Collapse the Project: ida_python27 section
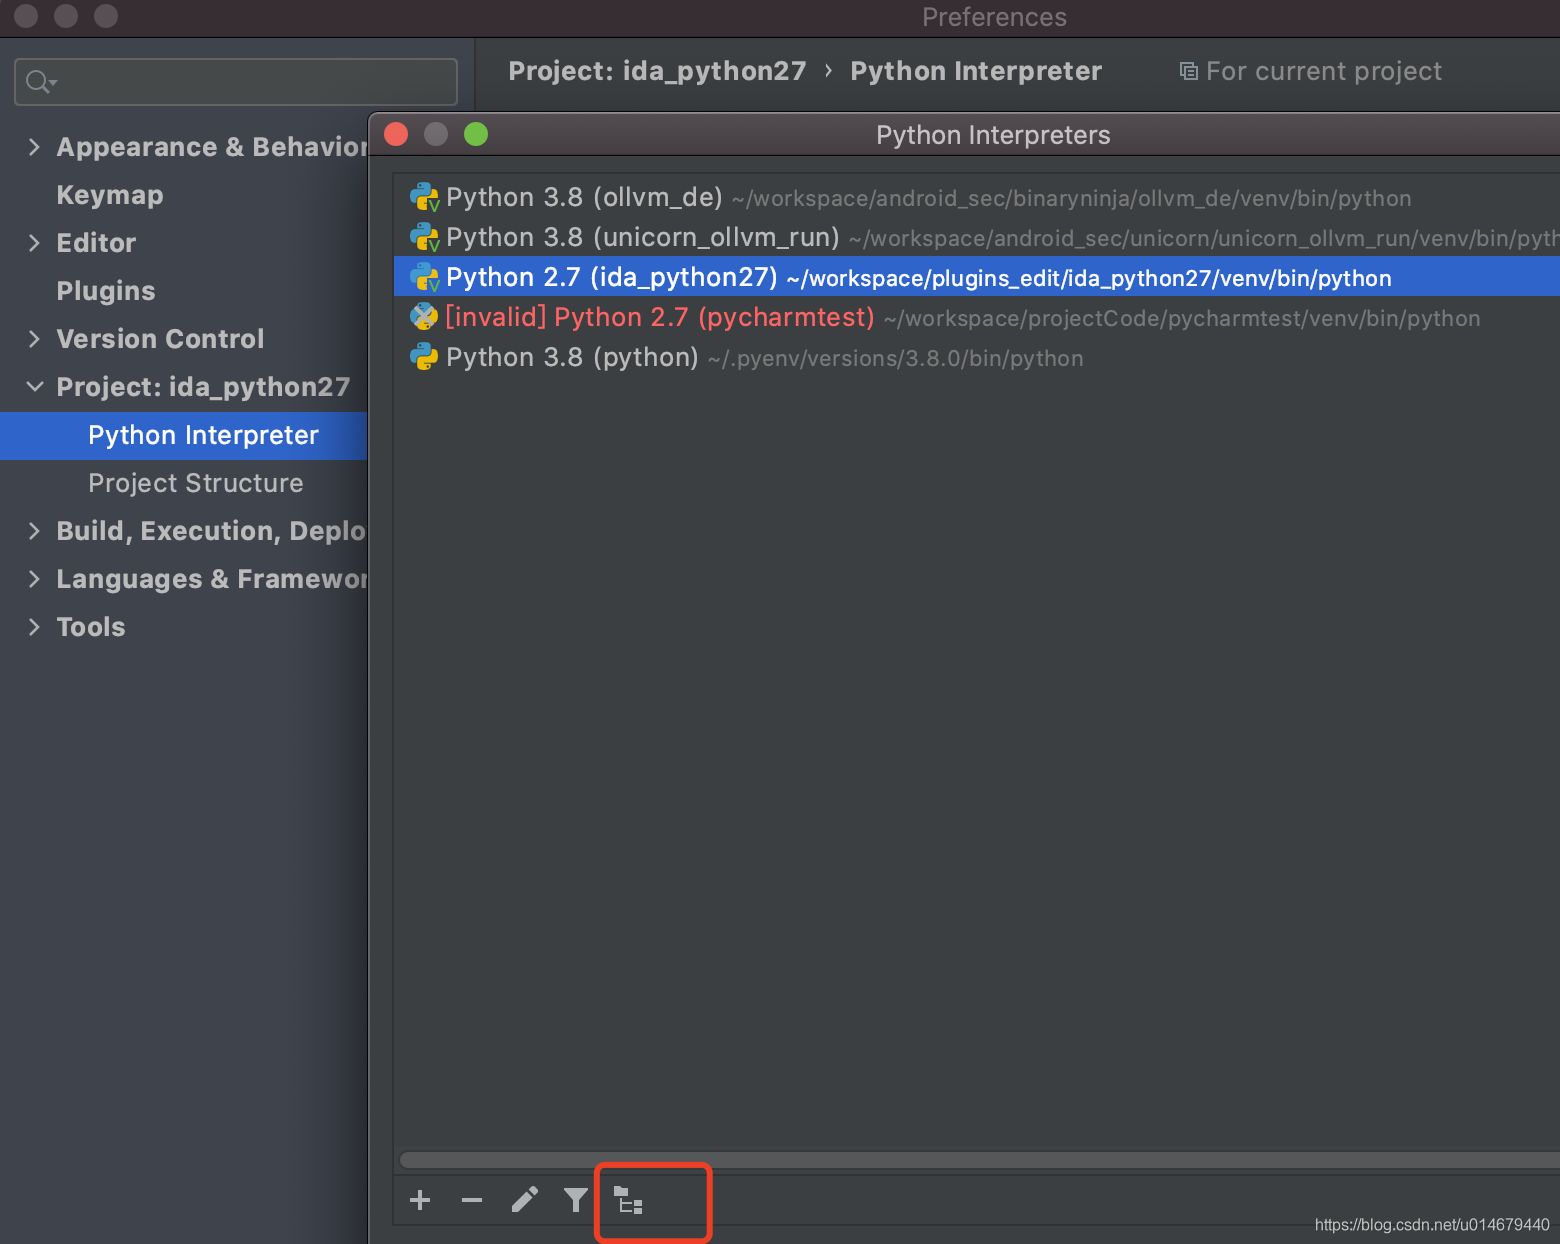Image resolution: width=1560 pixels, height=1244 pixels. coord(34,387)
